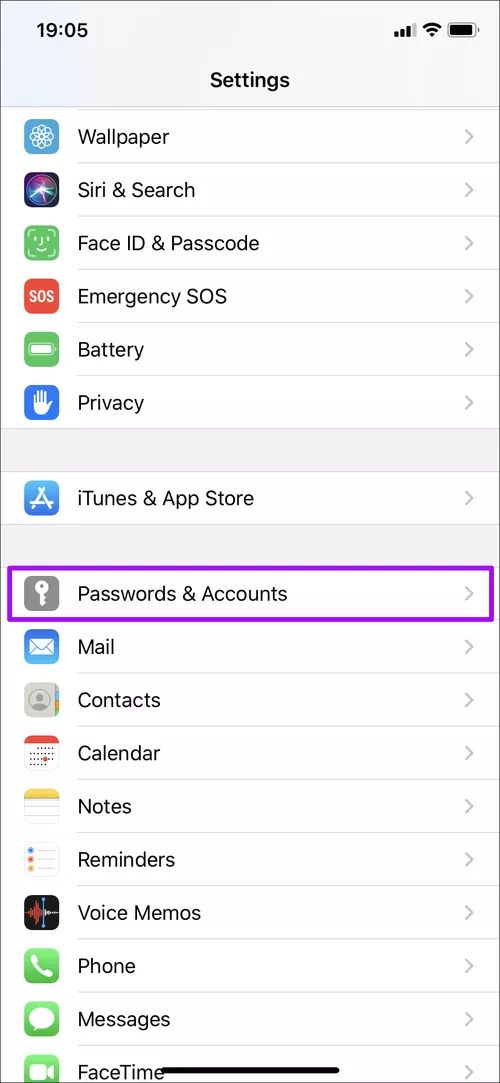Tap the green Battery icon
Viewport: 500px width, 1083px height.
coord(41,349)
